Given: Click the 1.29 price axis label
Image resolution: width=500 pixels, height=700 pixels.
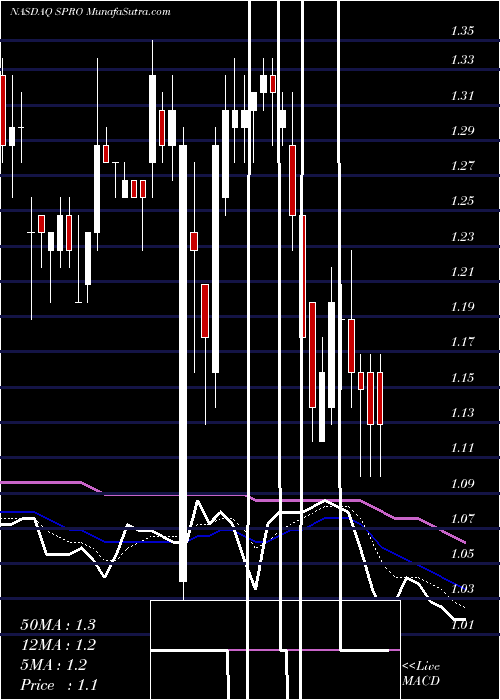Looking at the screenshot, I should (x=462, y=131).
